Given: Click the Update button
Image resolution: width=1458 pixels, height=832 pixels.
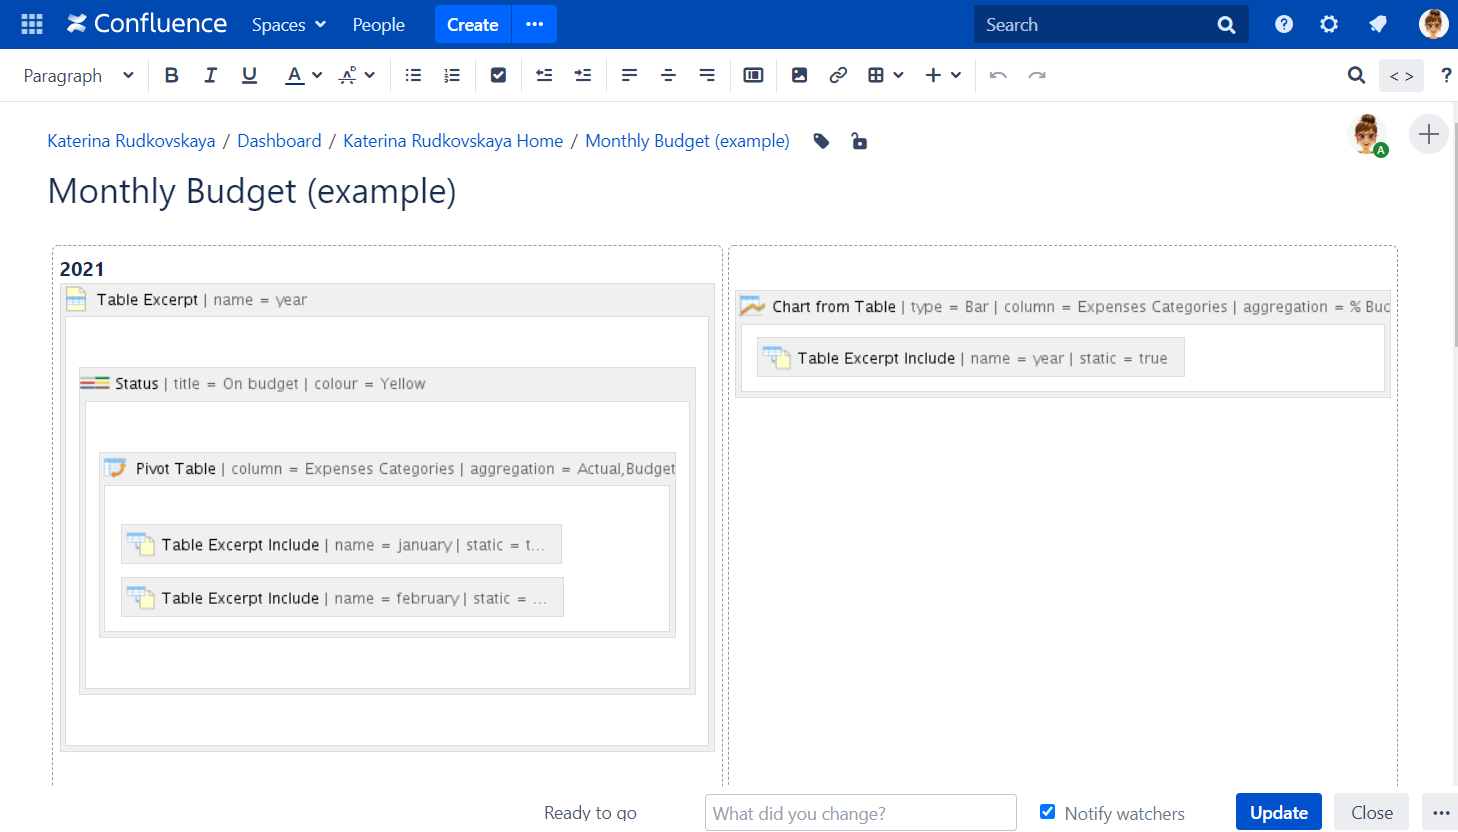Looking at the screenshot, I should (1278, 812).
